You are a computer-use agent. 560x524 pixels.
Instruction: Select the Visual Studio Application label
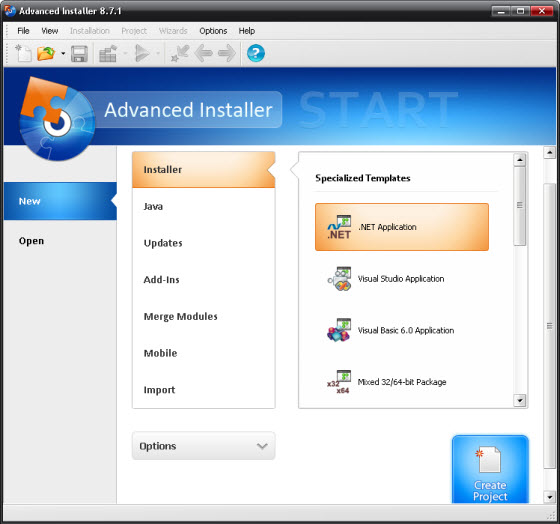pos(401,279)
